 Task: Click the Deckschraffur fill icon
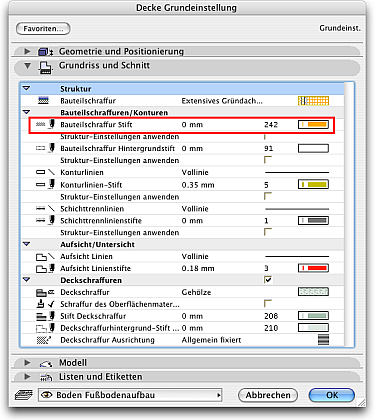45,292
